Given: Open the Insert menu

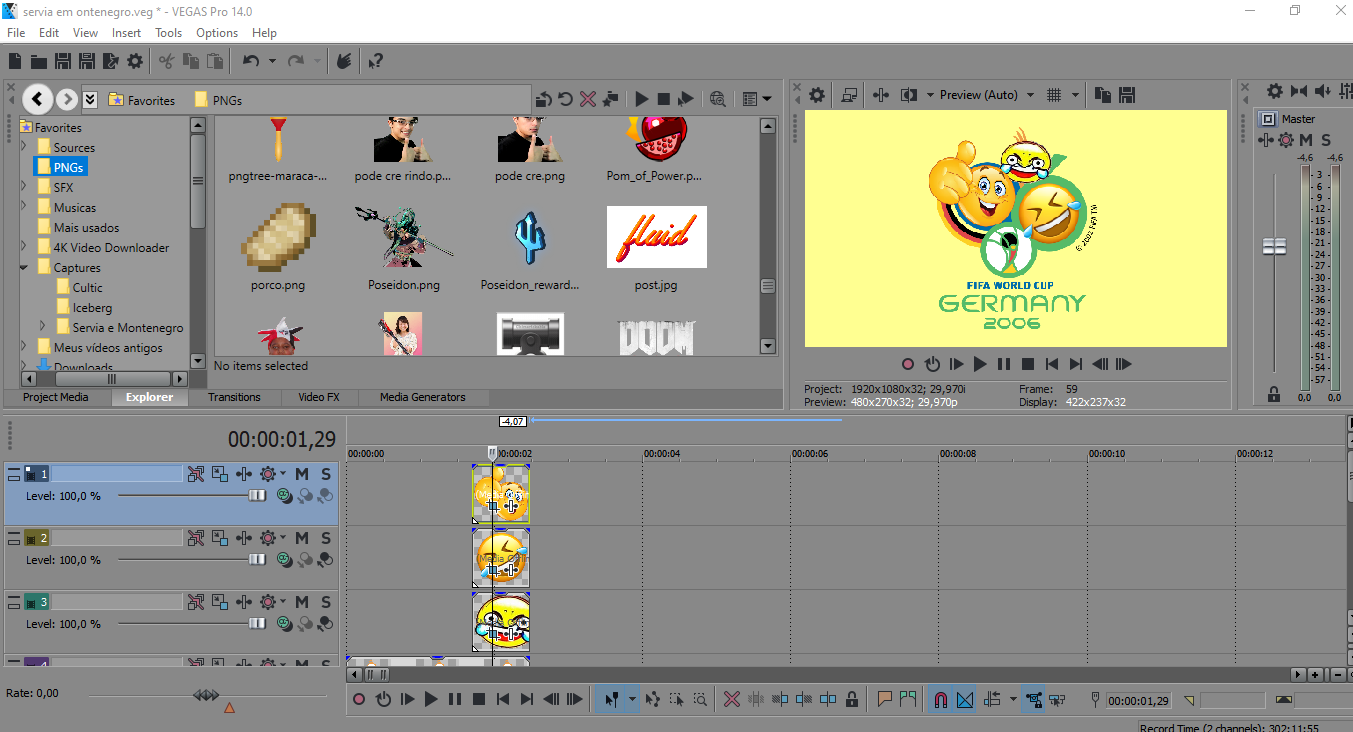Looking at the screenshot, I should [126, 33].
